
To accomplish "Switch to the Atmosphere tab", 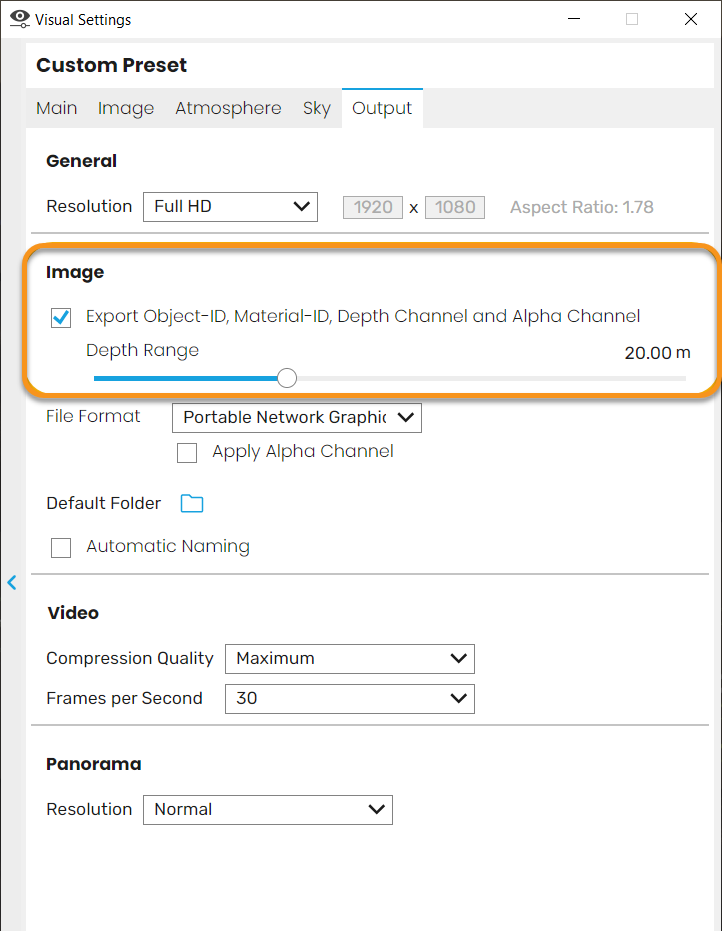I will tap(228, 108).
